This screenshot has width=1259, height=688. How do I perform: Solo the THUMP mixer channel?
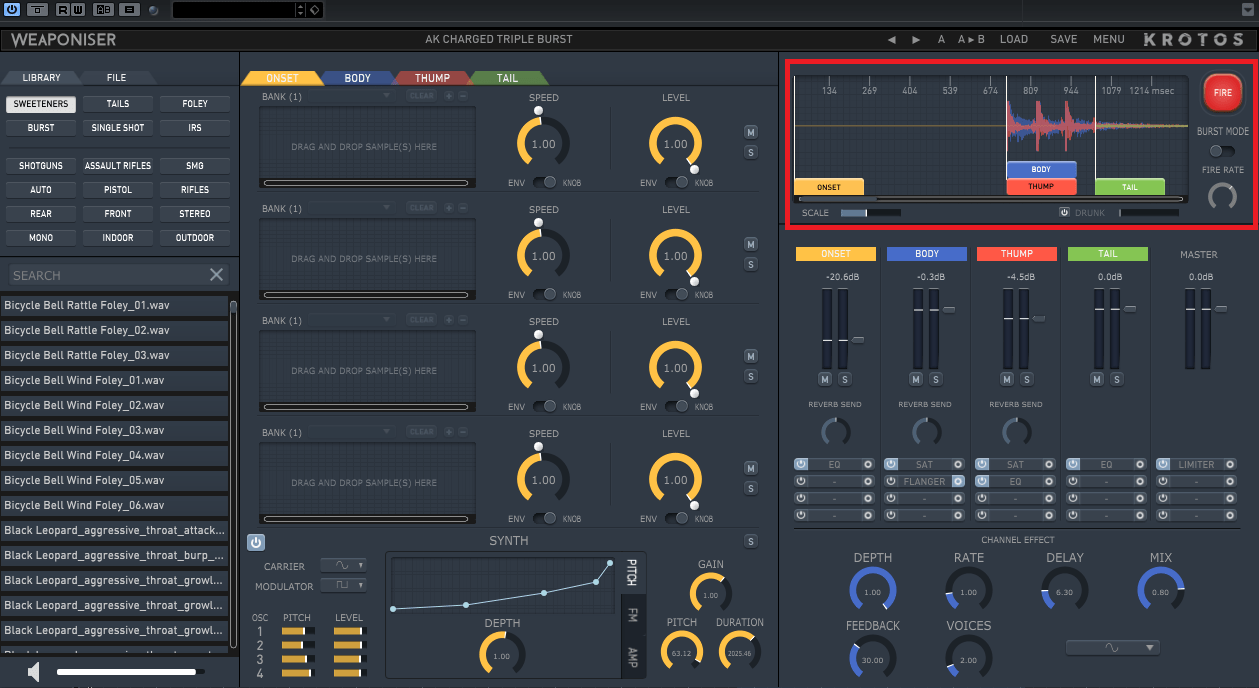click(1026, 380)
